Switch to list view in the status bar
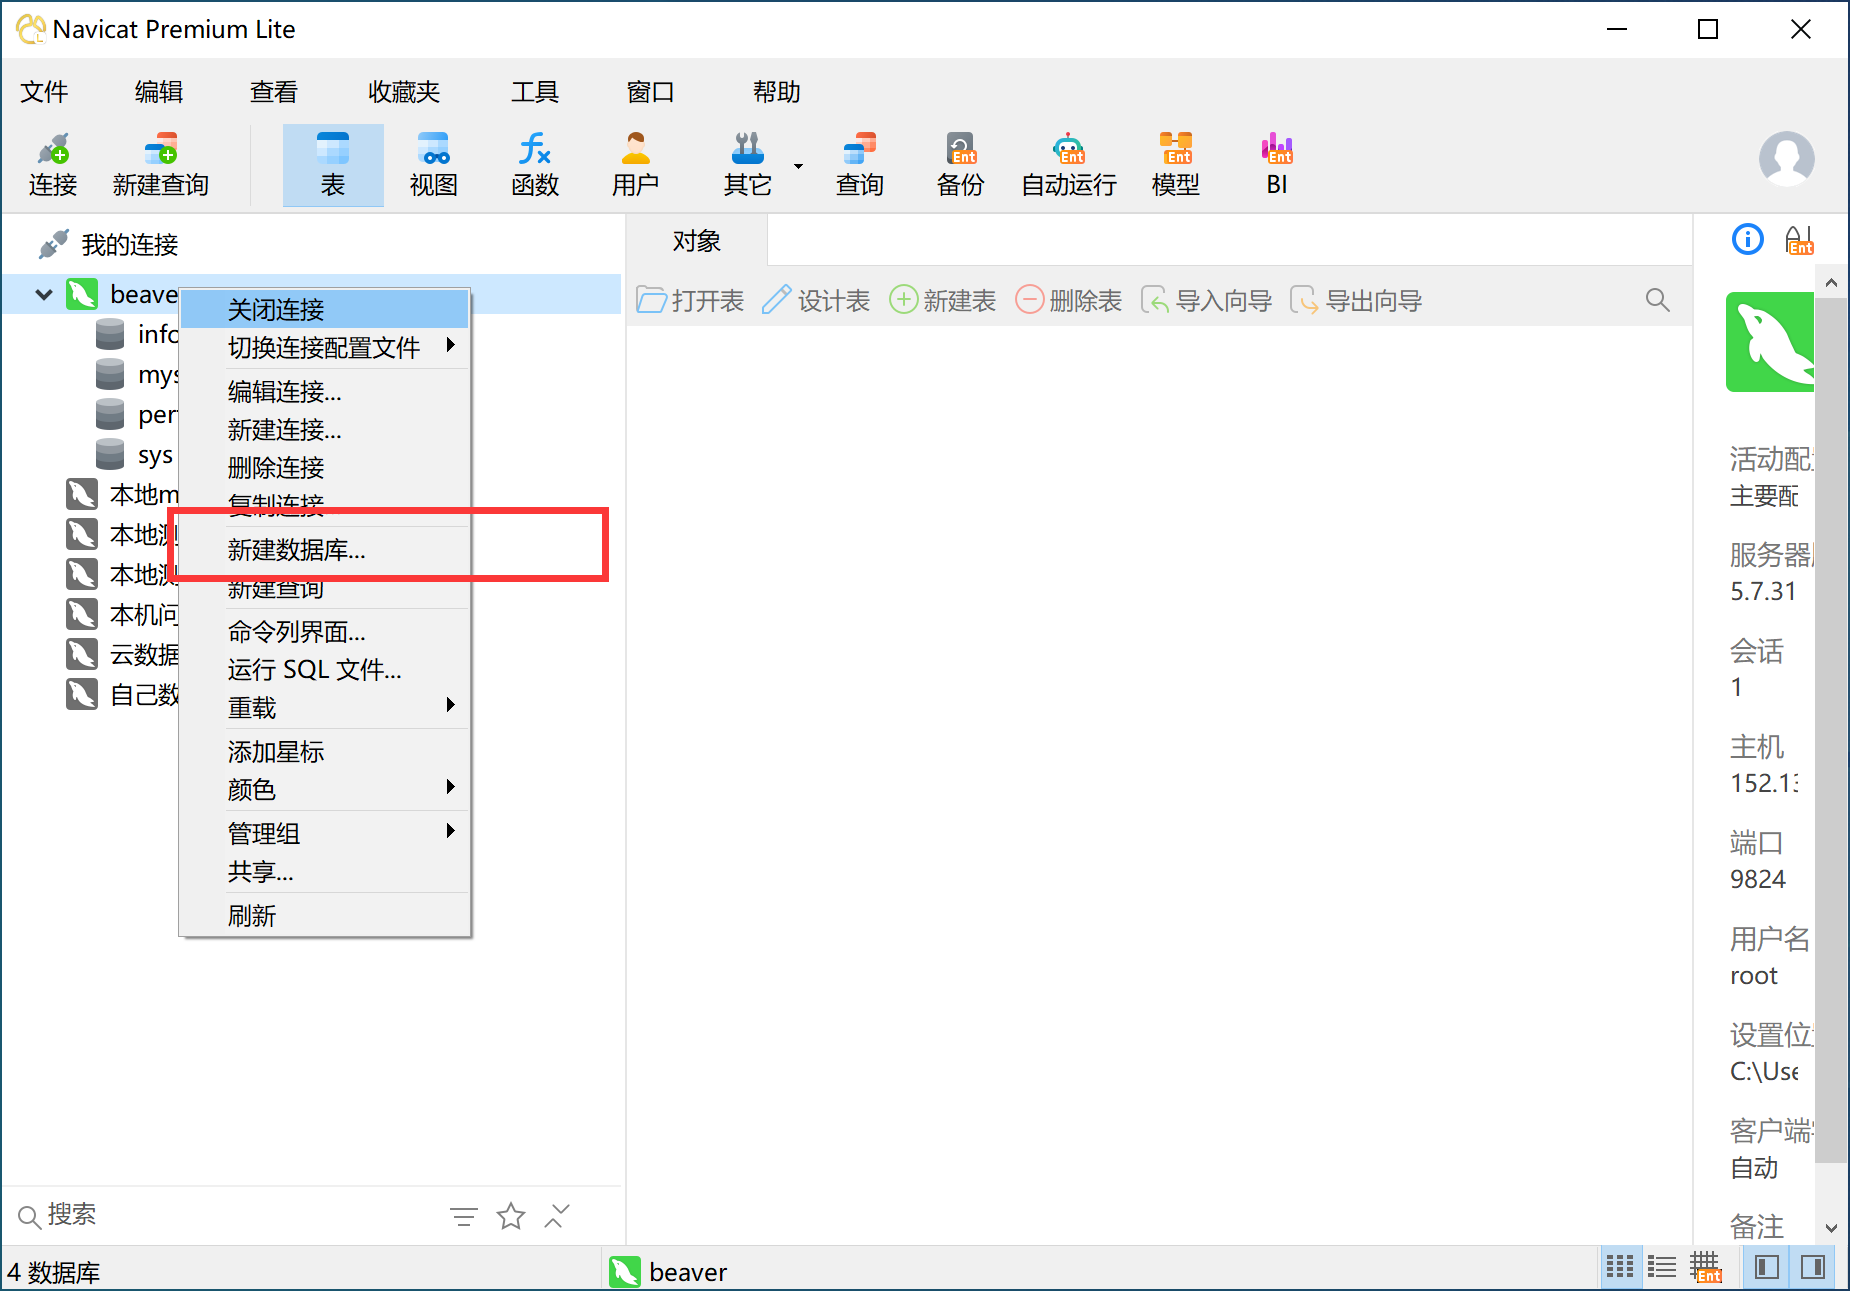The width and height of the screenshot is (1850, 1291). (x=1662, y=1267)
